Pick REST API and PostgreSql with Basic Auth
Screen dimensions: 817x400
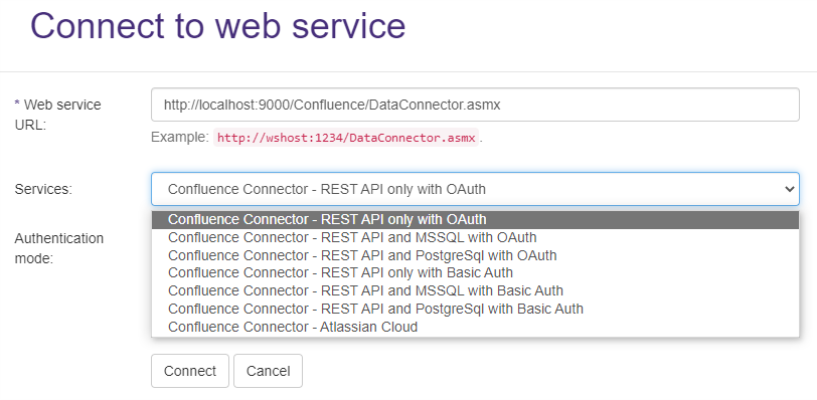[375, 309]
